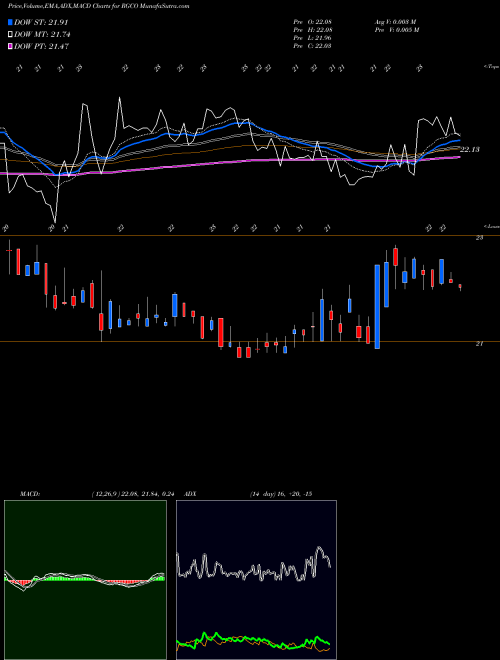Click the 'Pre H: 22.08' value
Screen dimensions: 500x660
click(312, 30)
